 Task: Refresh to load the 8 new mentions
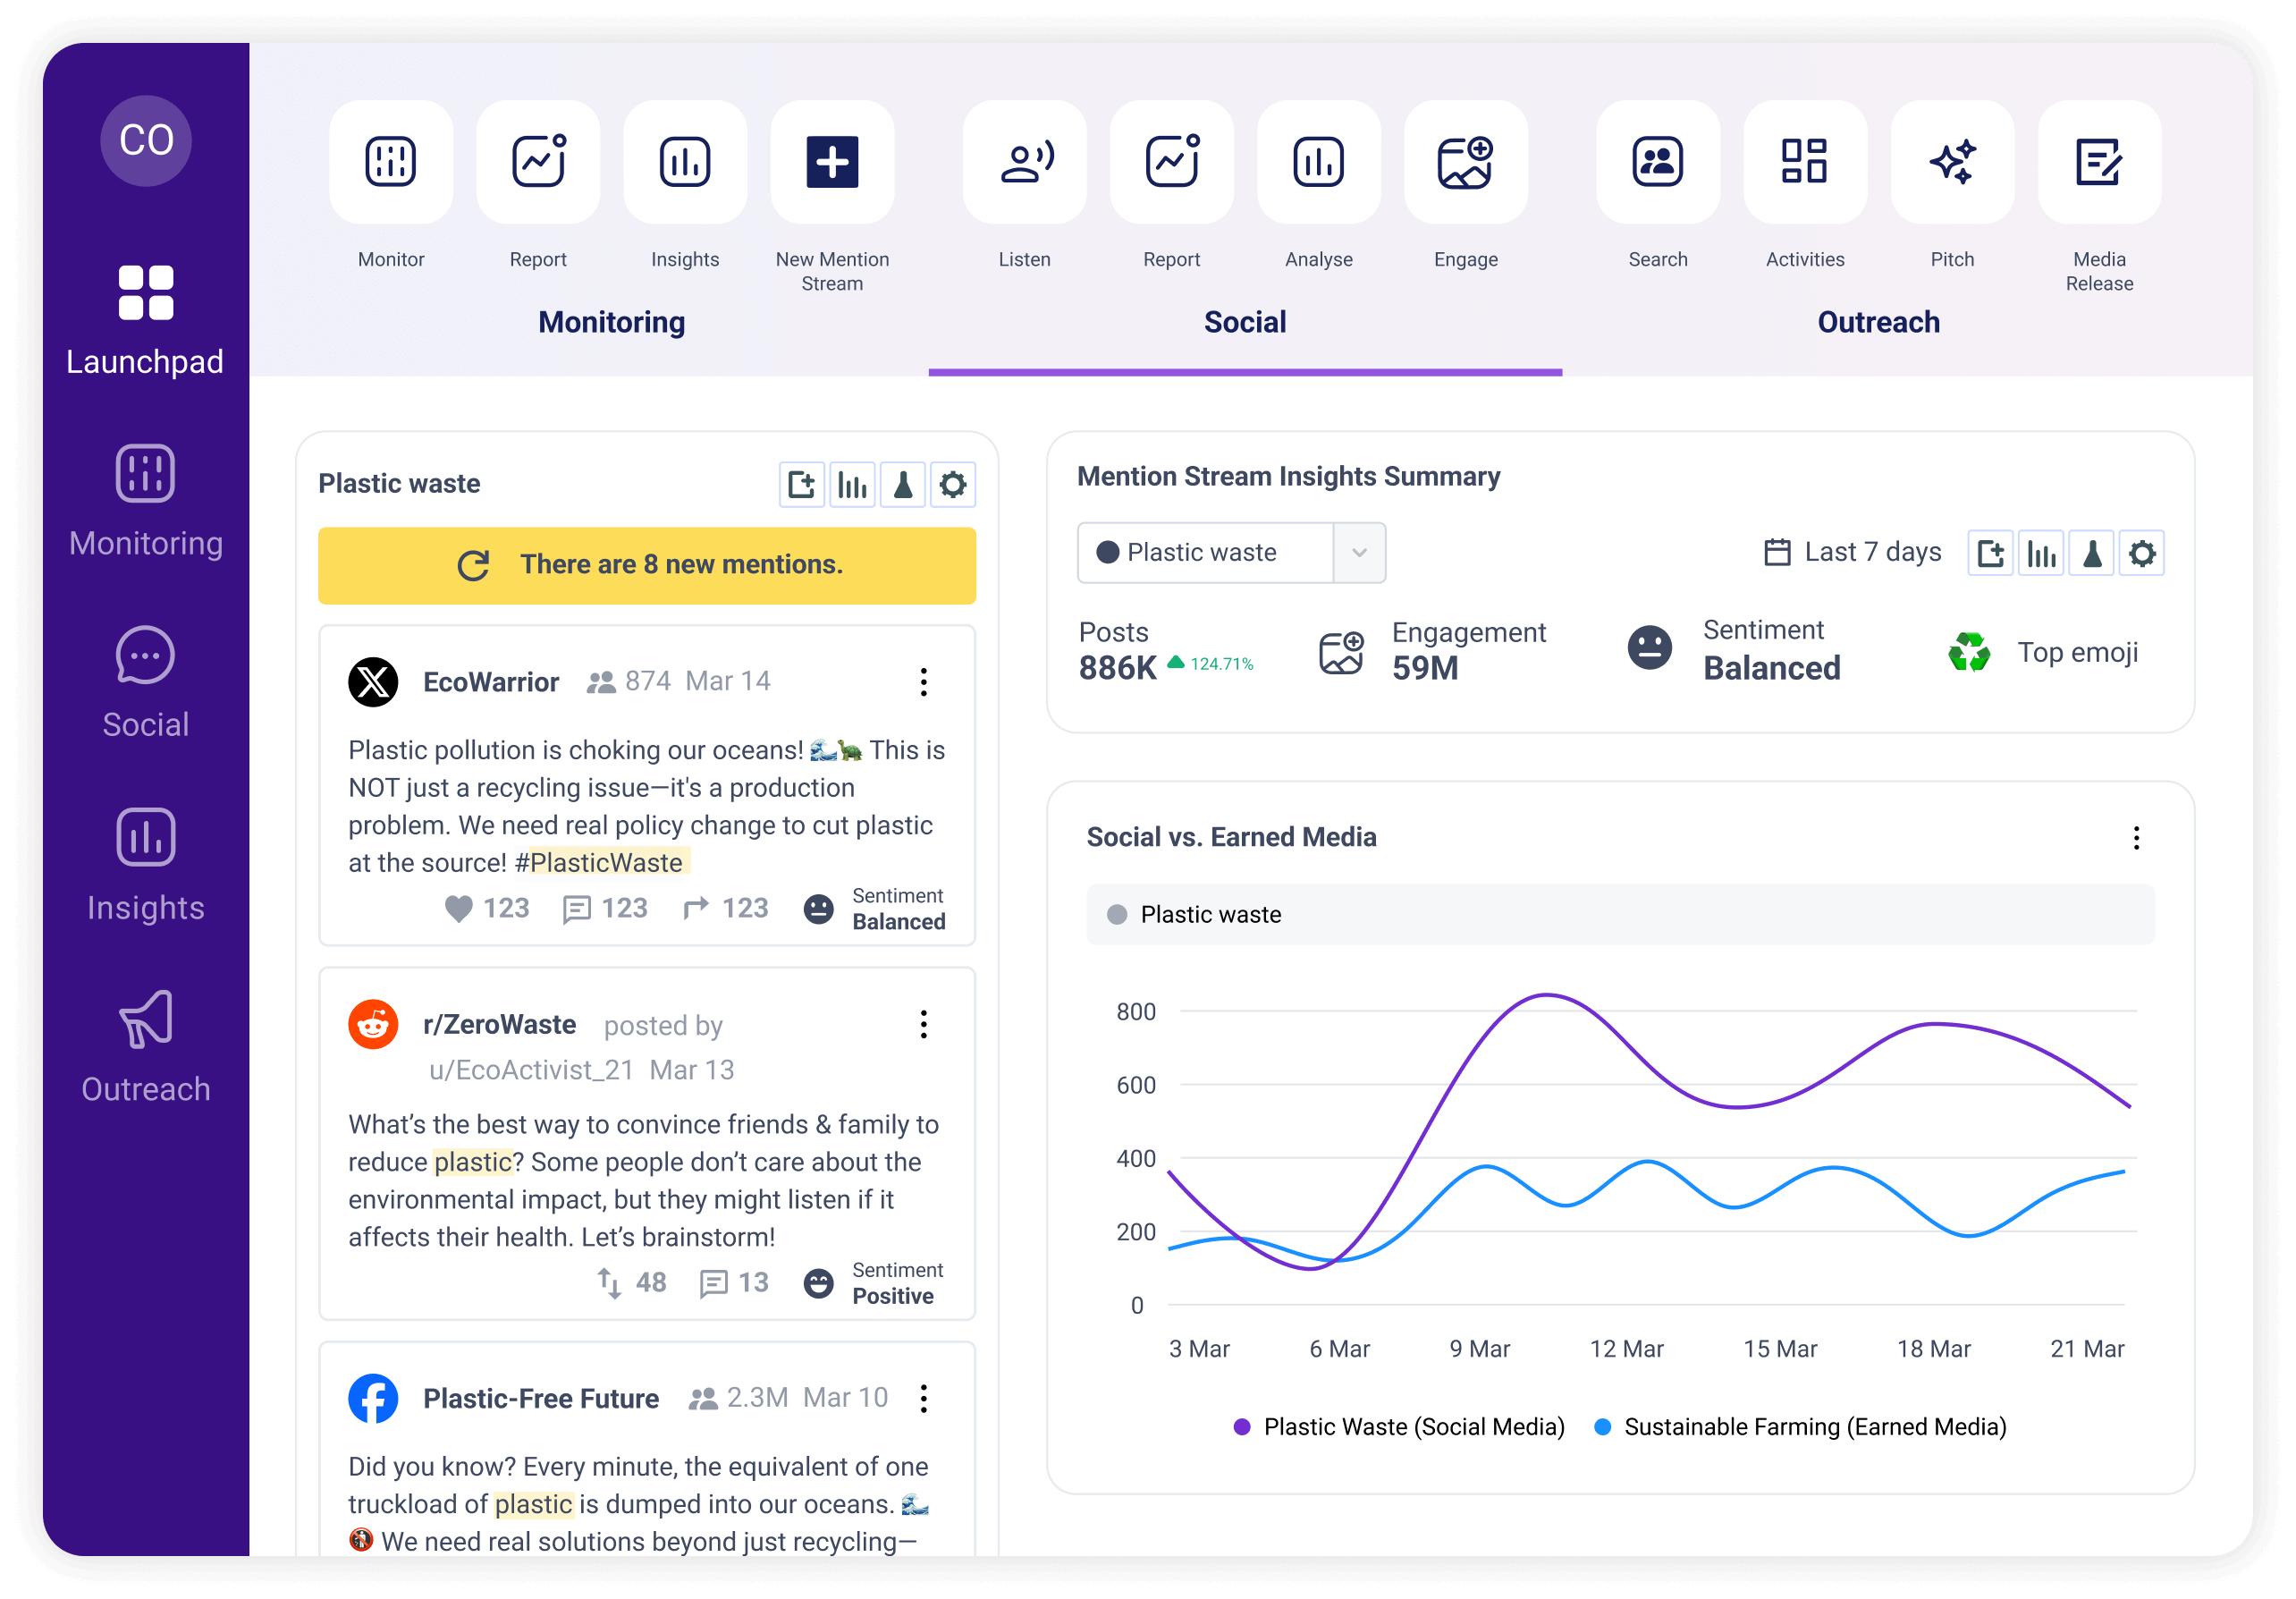click(x=646, y=565)
